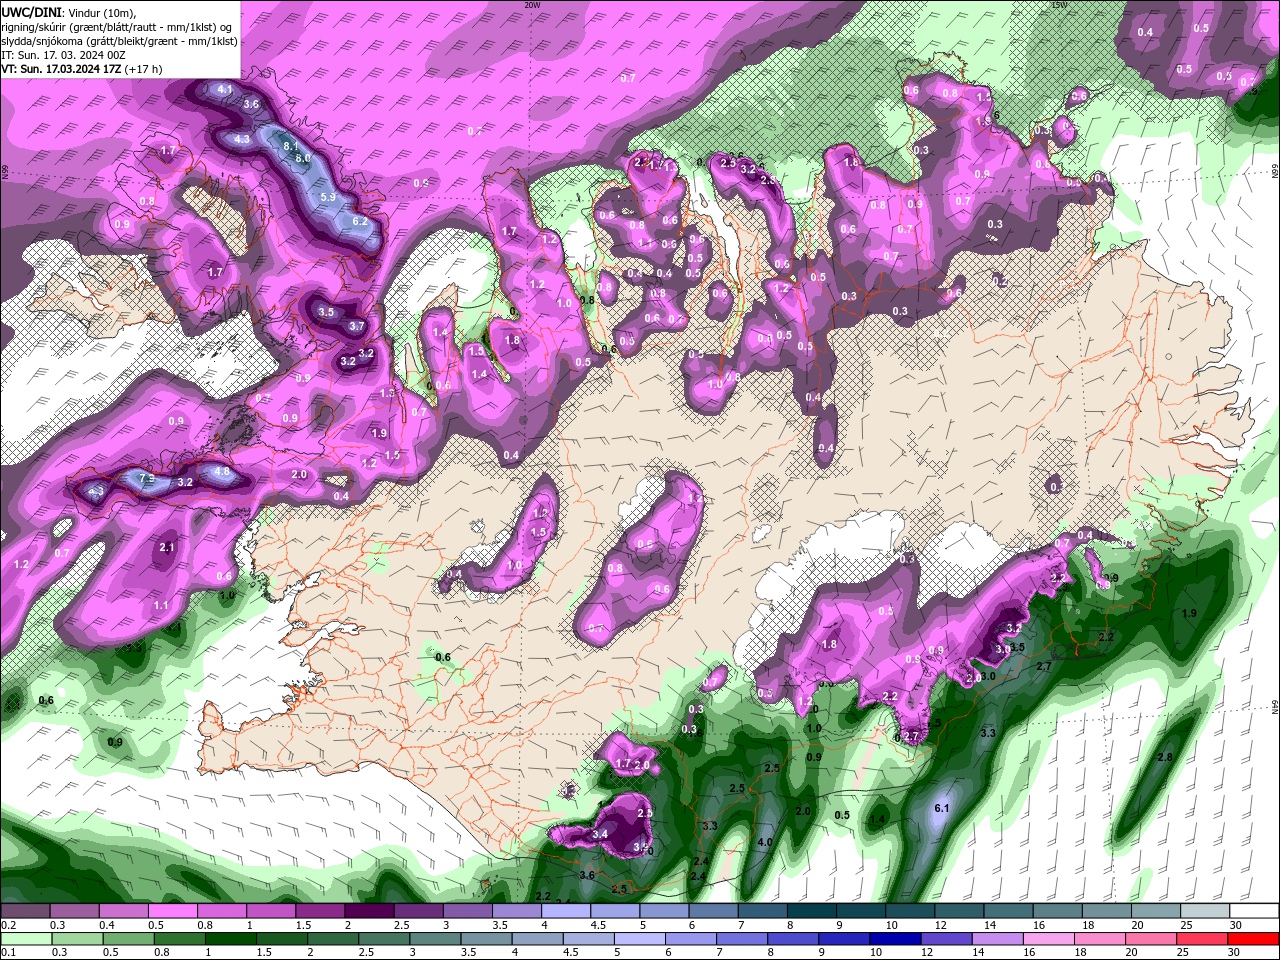This screenshot has height=960, width=1280.
Task: Click the 3.7 value in the Westfjords
Action: (x=357, y=326)
